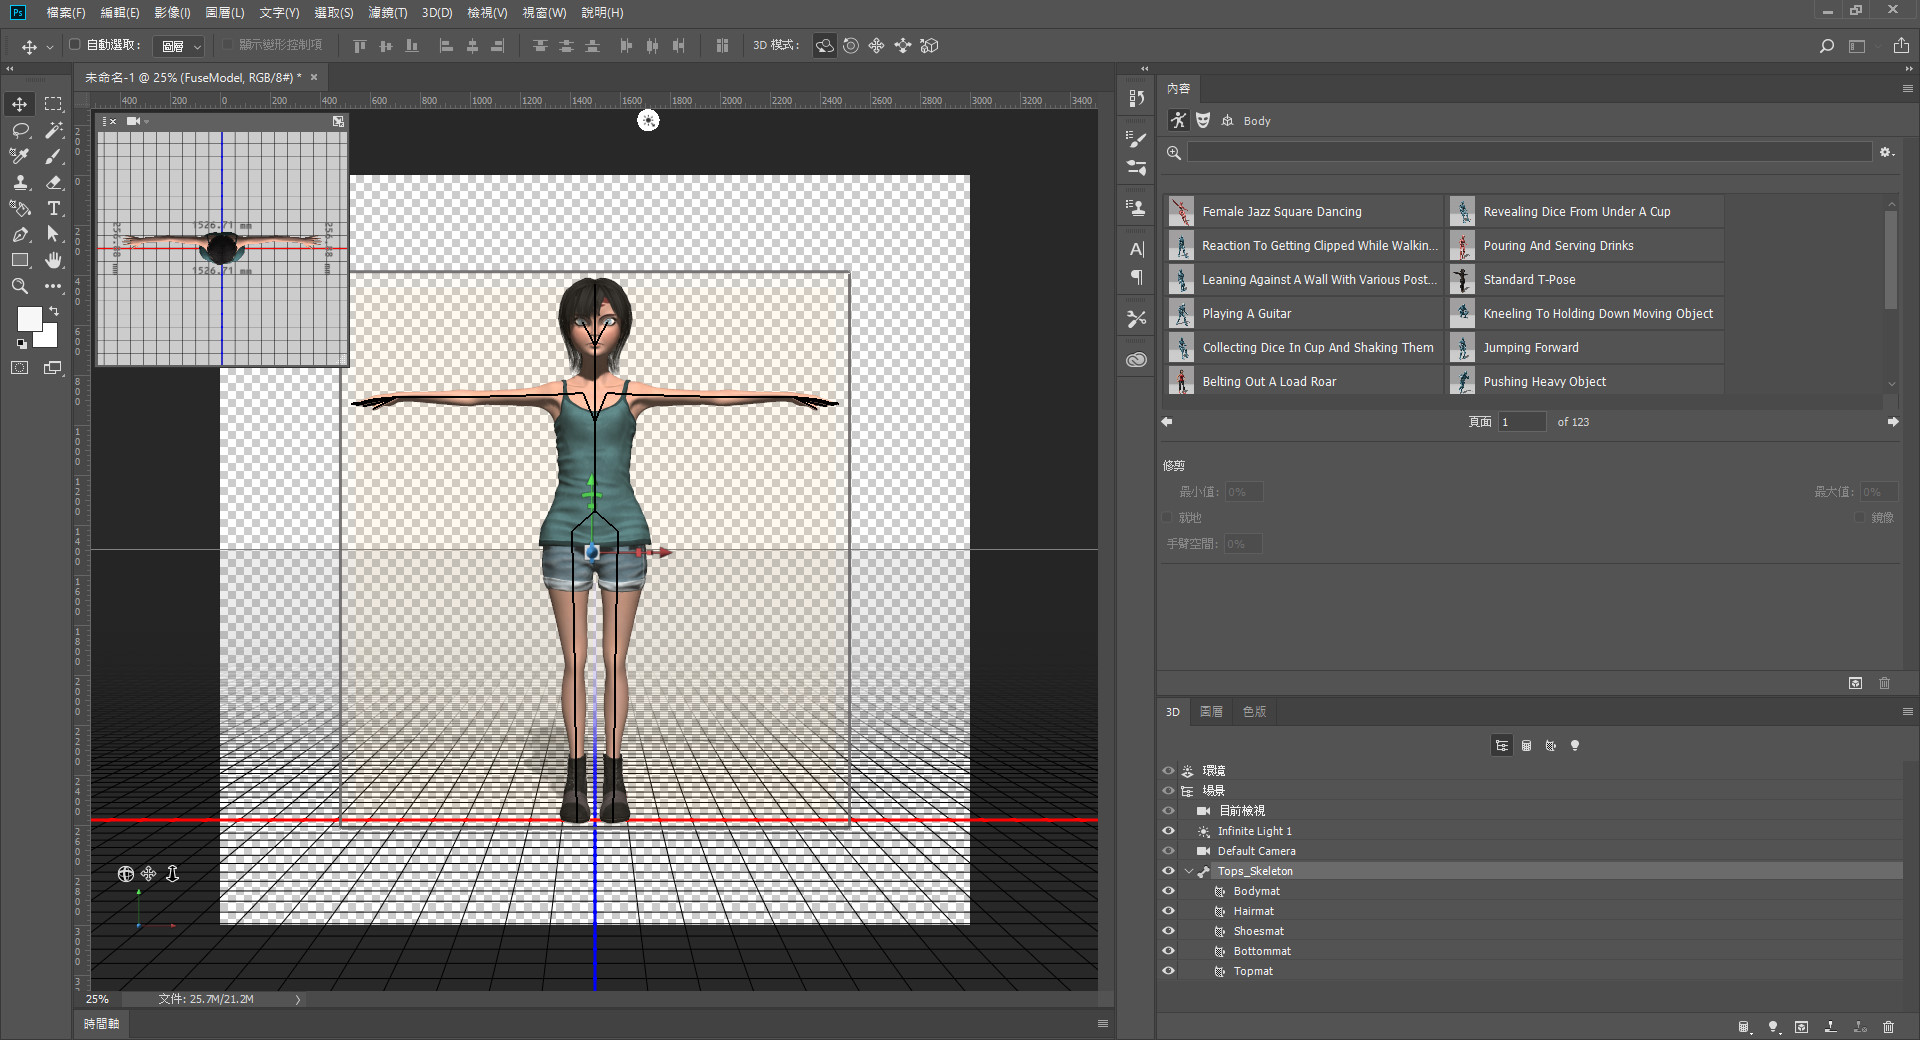Click the search icon in options bar
1920x1040 pixels.
coord(1826,46)
